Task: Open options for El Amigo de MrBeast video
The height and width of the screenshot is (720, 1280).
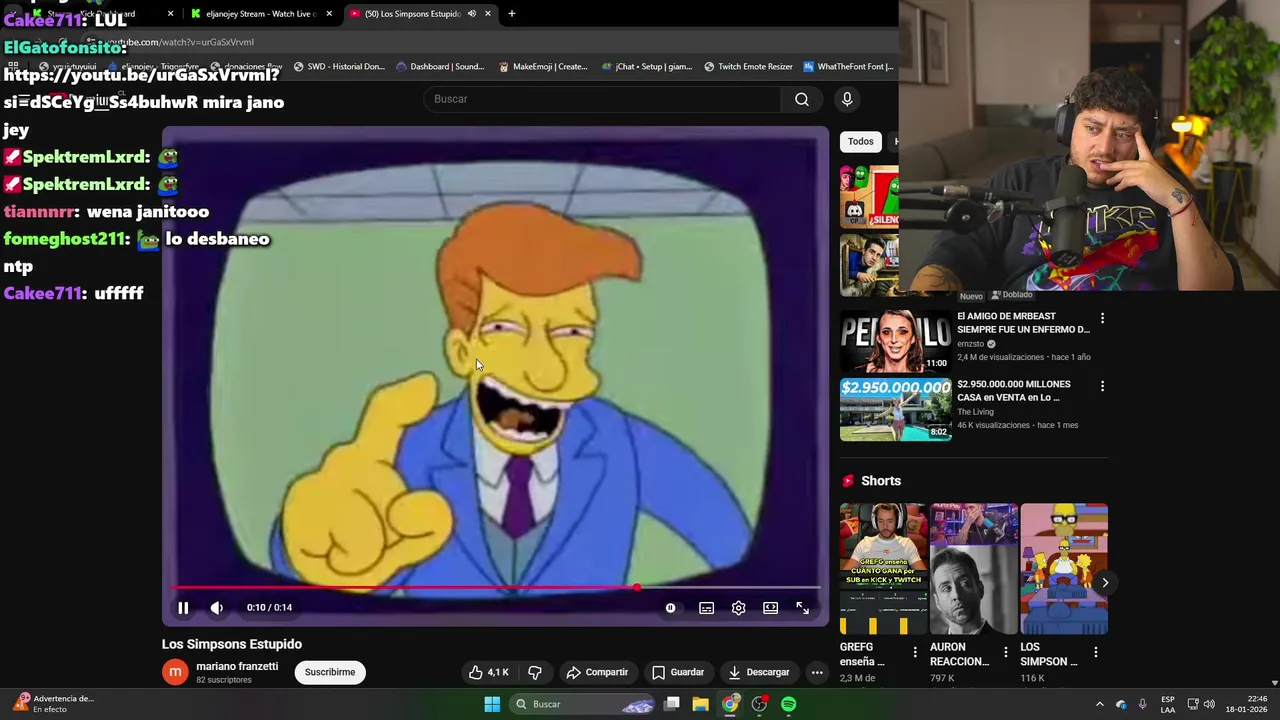Action: 1102,318
